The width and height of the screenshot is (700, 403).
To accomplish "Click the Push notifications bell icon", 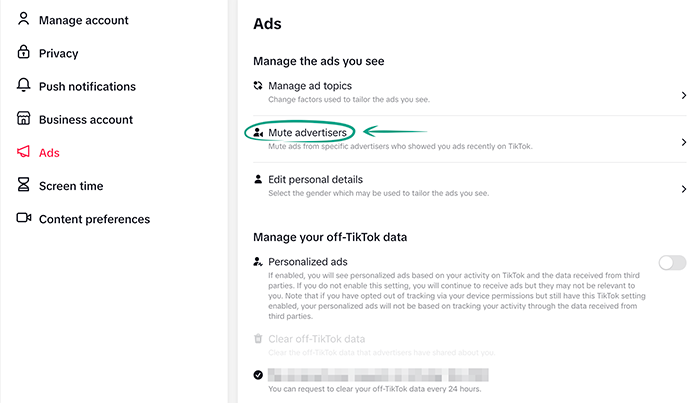I will [x=24, y=86].
